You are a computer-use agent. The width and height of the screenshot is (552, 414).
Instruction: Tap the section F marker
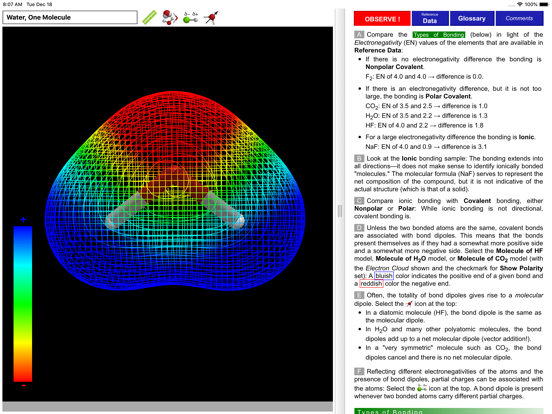[359, 371]
